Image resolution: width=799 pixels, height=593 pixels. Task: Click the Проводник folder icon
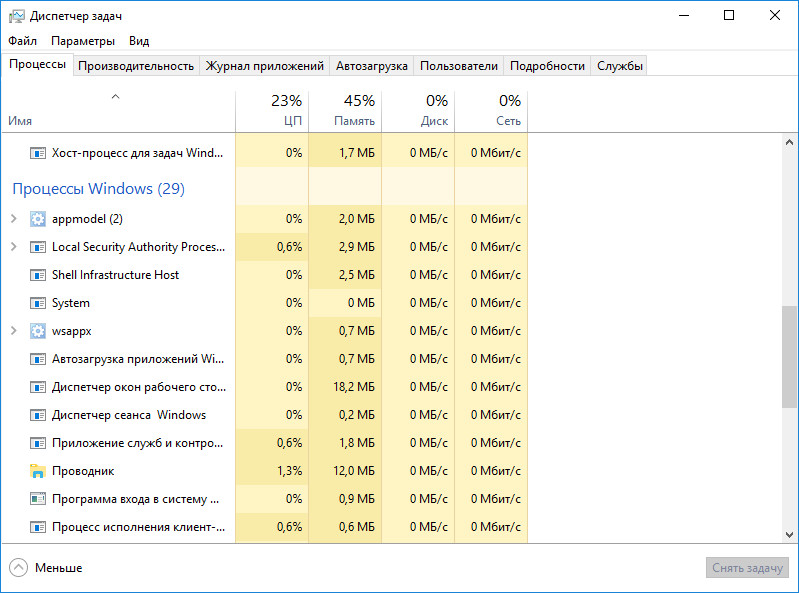click(x=38, y=471)
